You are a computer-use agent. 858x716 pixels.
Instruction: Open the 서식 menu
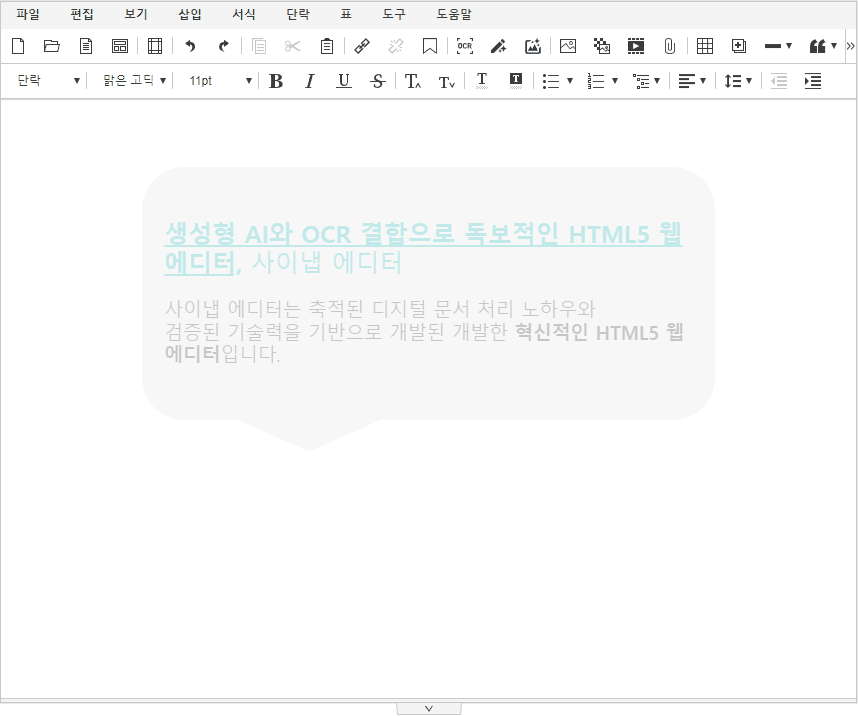[243, 15]
